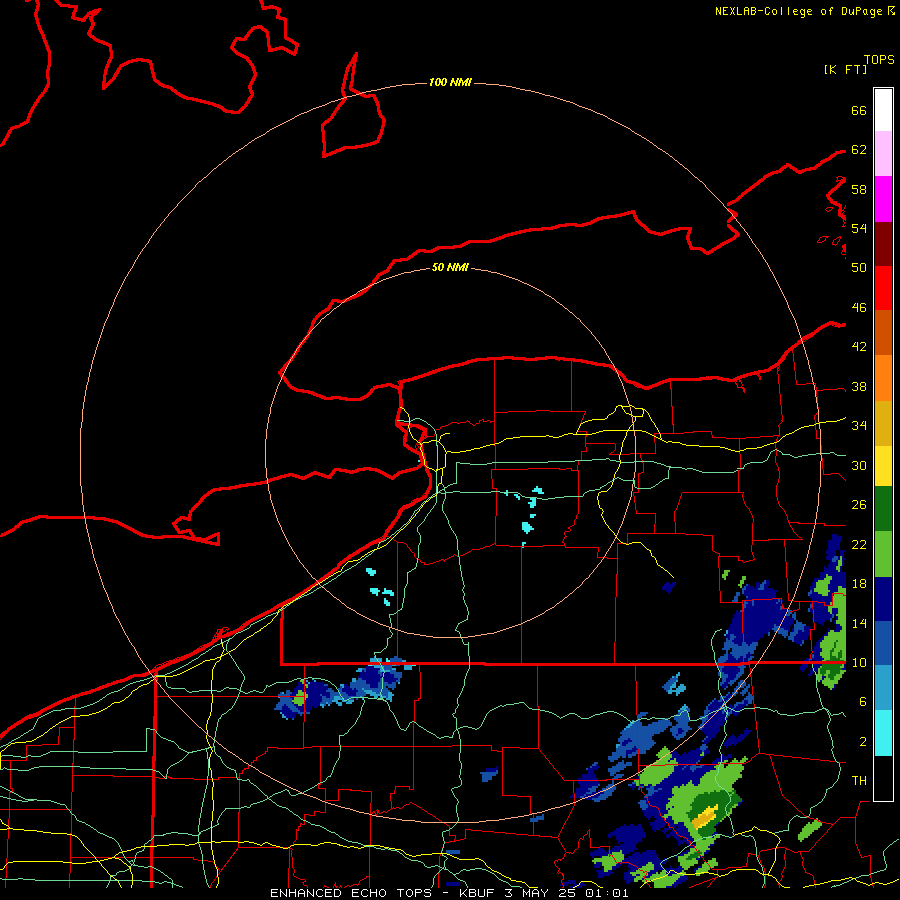Select the navy blue legend swatch
Screen dimensions: 900x900
coord(883,599)
